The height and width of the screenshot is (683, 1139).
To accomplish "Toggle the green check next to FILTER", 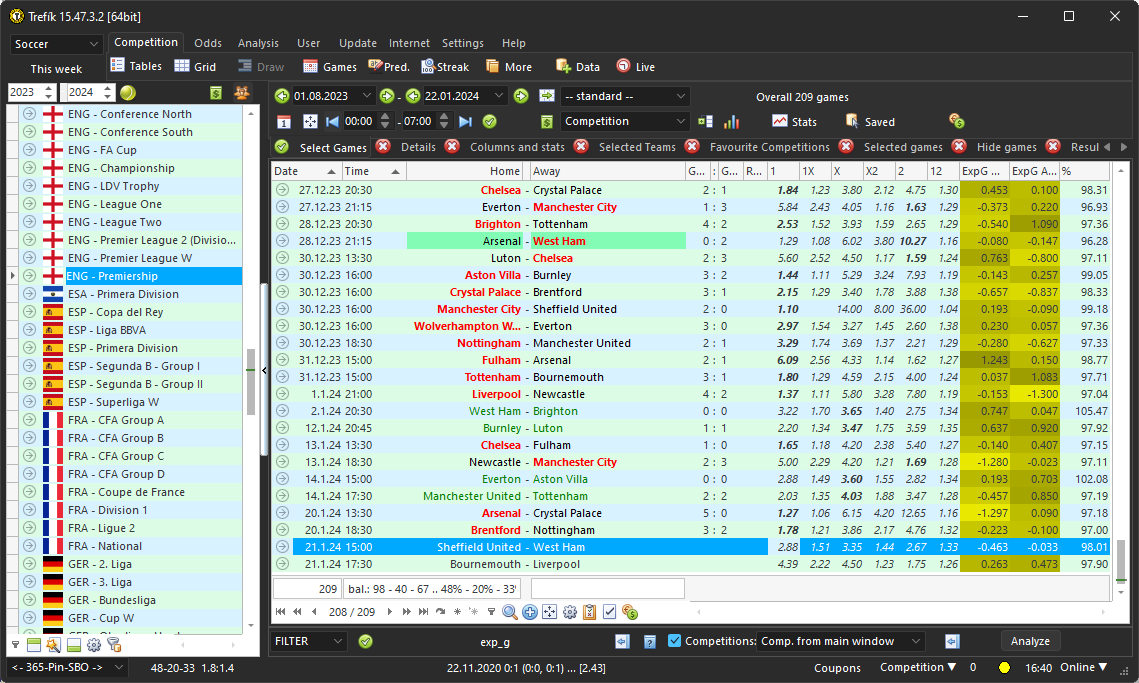I will point(365,641).
